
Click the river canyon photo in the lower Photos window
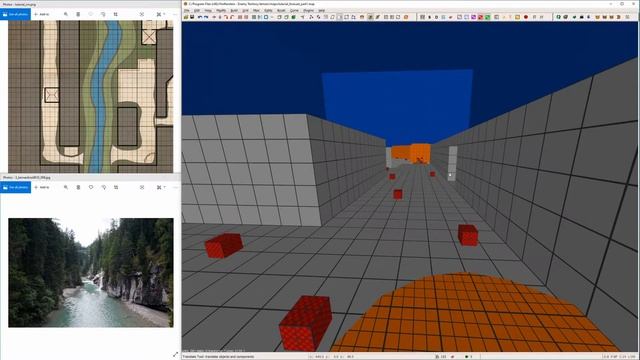(x=91, y=273)
